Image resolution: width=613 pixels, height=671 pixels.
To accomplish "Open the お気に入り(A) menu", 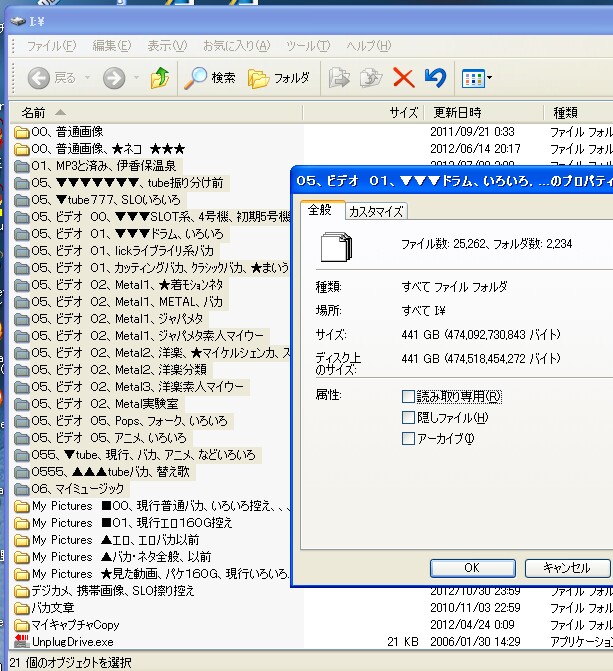I will click(x=236, y=45).
